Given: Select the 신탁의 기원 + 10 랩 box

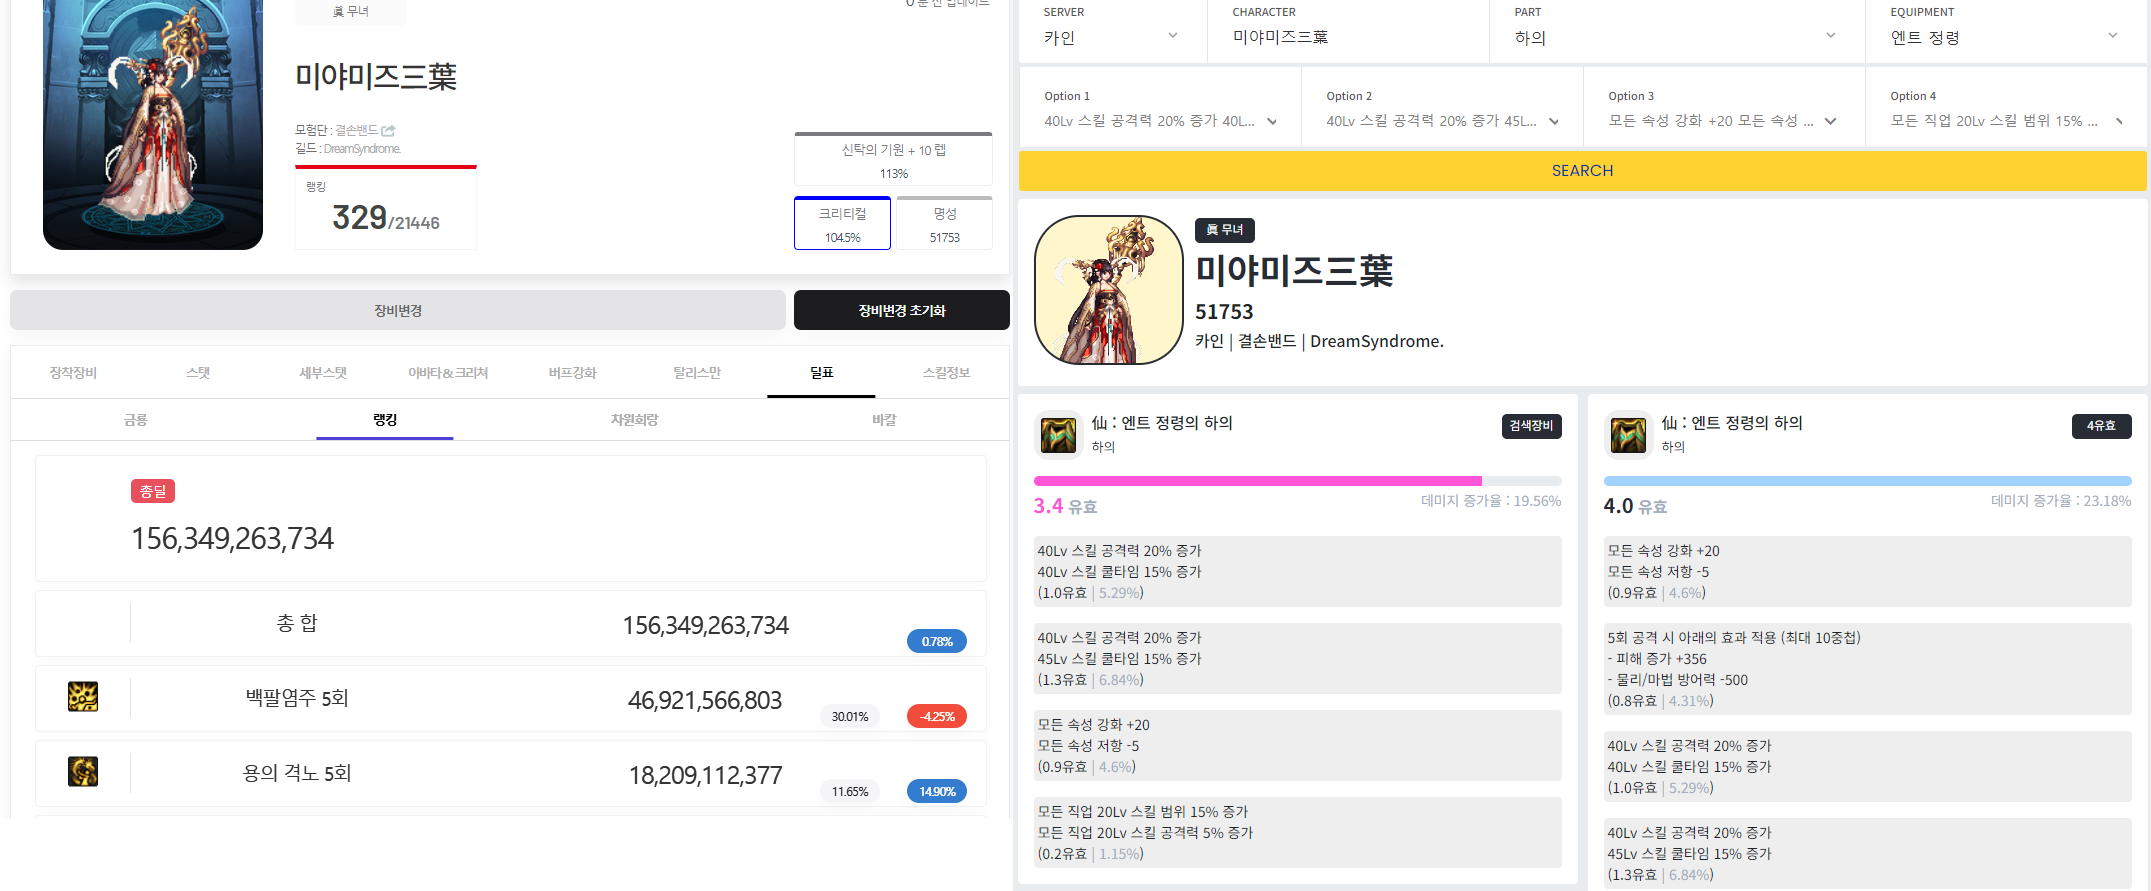Looking at the screenshot, I should [x=893, y=160].
